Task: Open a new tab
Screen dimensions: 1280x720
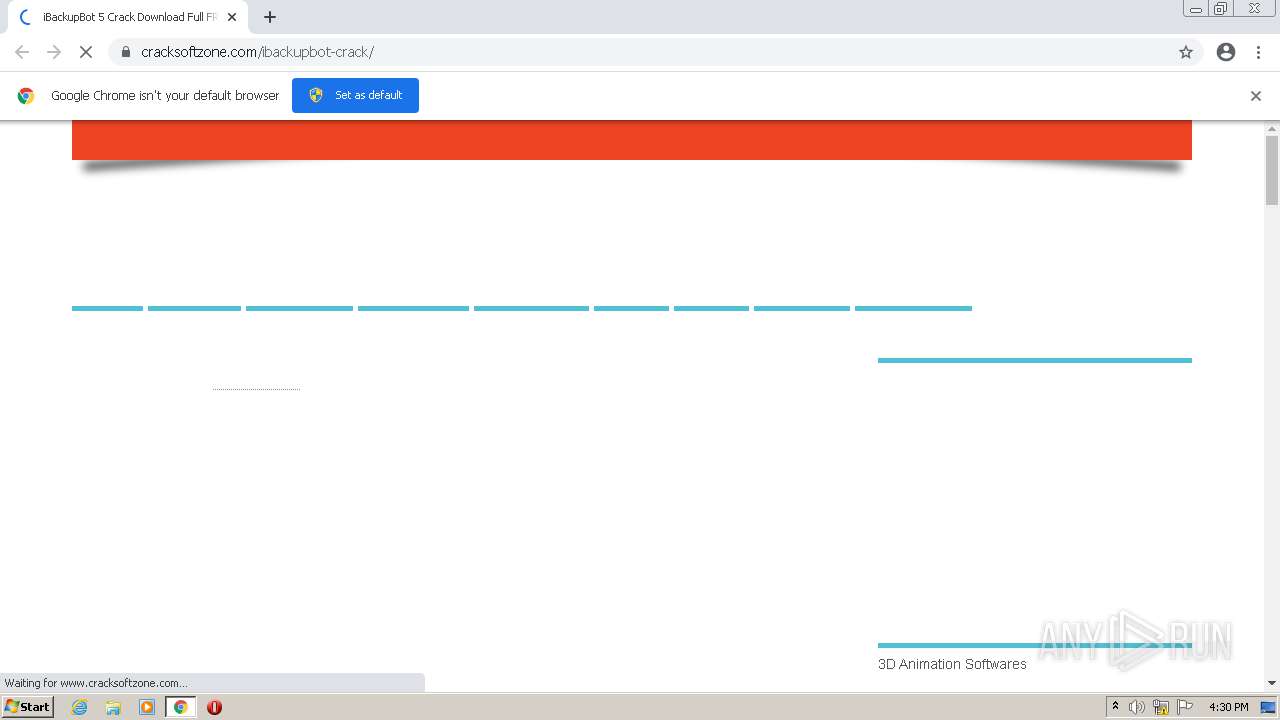Action: click(269, 17)
